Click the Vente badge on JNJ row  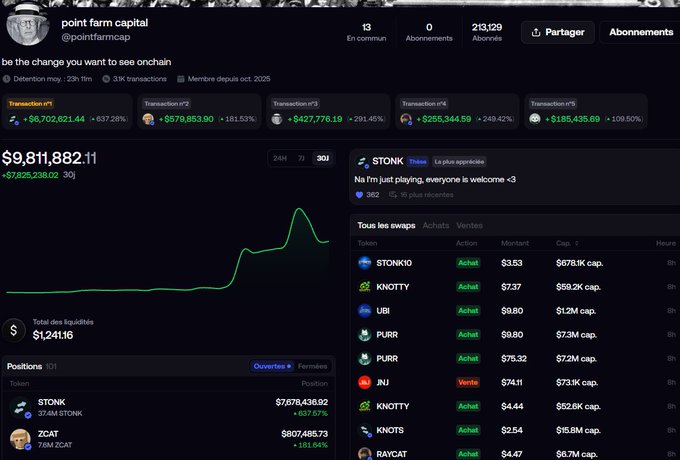tap(468, 382)
